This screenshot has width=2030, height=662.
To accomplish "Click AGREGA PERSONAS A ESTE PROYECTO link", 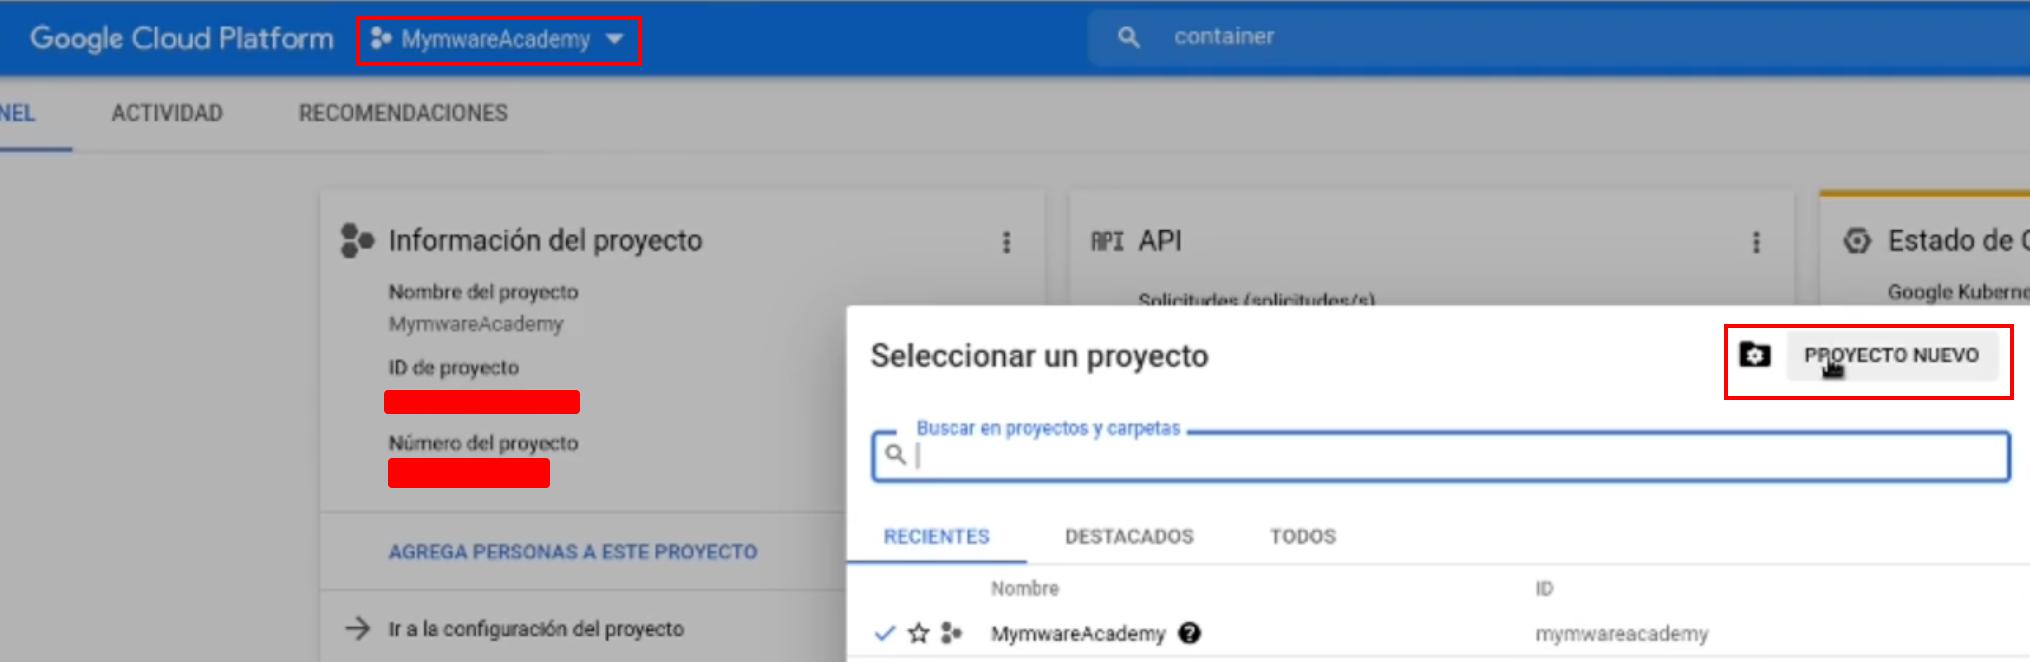I will click(573, 552).
